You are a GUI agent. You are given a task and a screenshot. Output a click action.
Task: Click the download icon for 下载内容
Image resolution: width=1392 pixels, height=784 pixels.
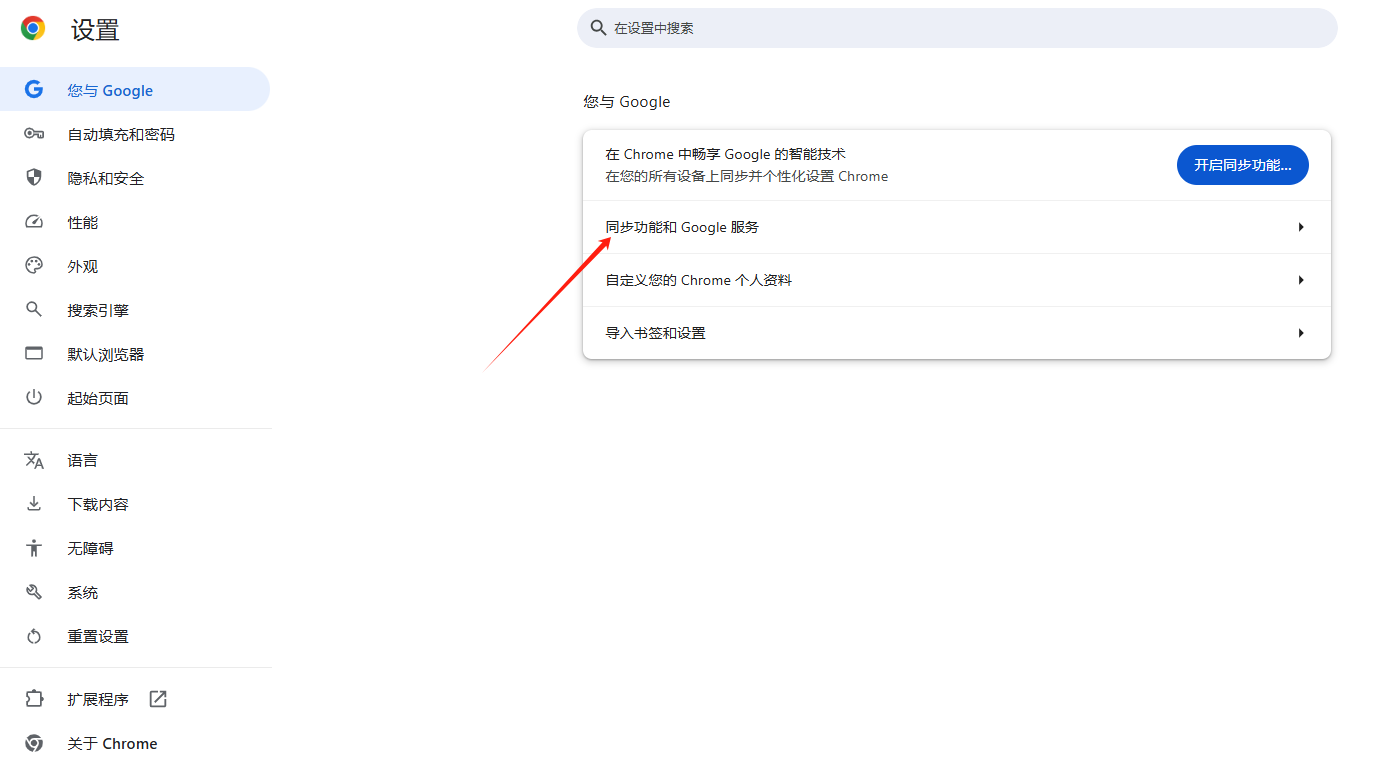coord(34,504)
